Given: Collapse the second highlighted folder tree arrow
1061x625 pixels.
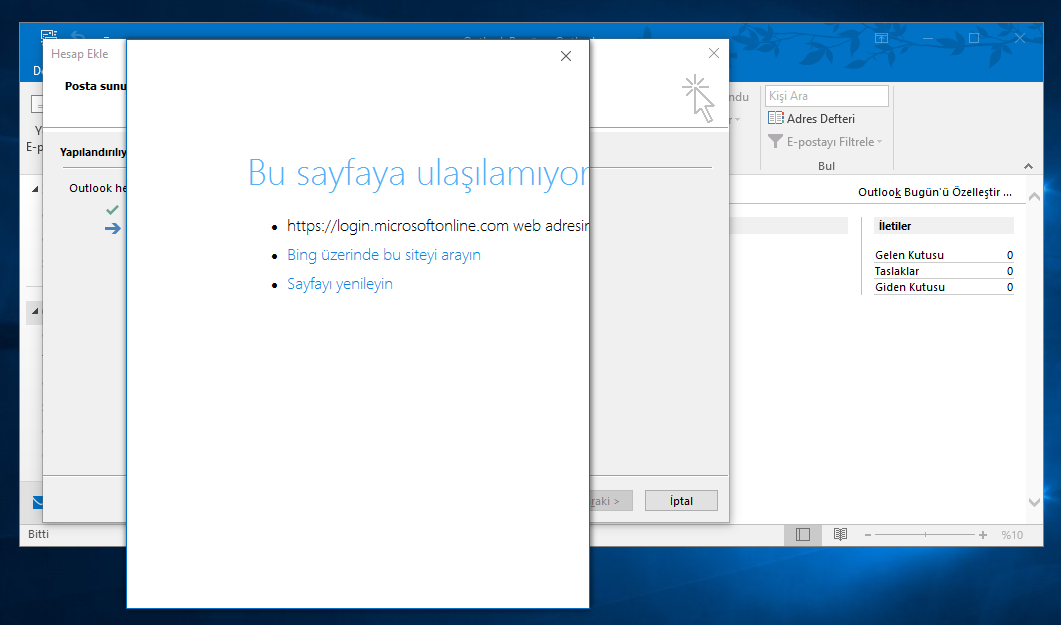Looking at the screenshot, I should pos(35,311).
